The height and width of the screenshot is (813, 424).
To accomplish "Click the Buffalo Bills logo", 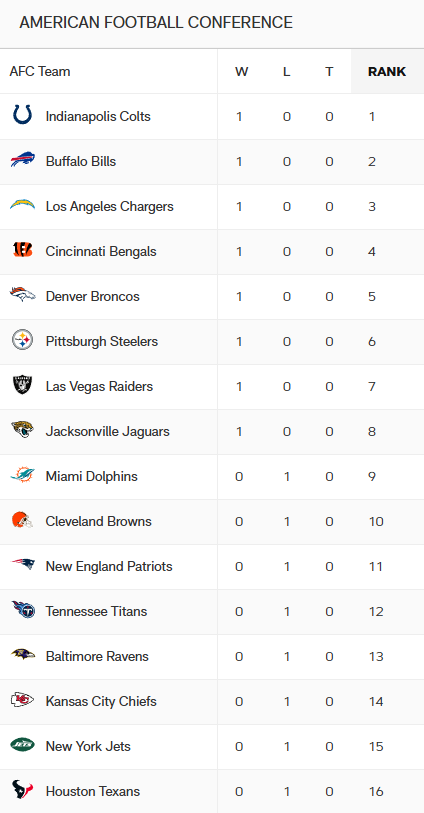I will pyautogui.click(x=22, y=160).
